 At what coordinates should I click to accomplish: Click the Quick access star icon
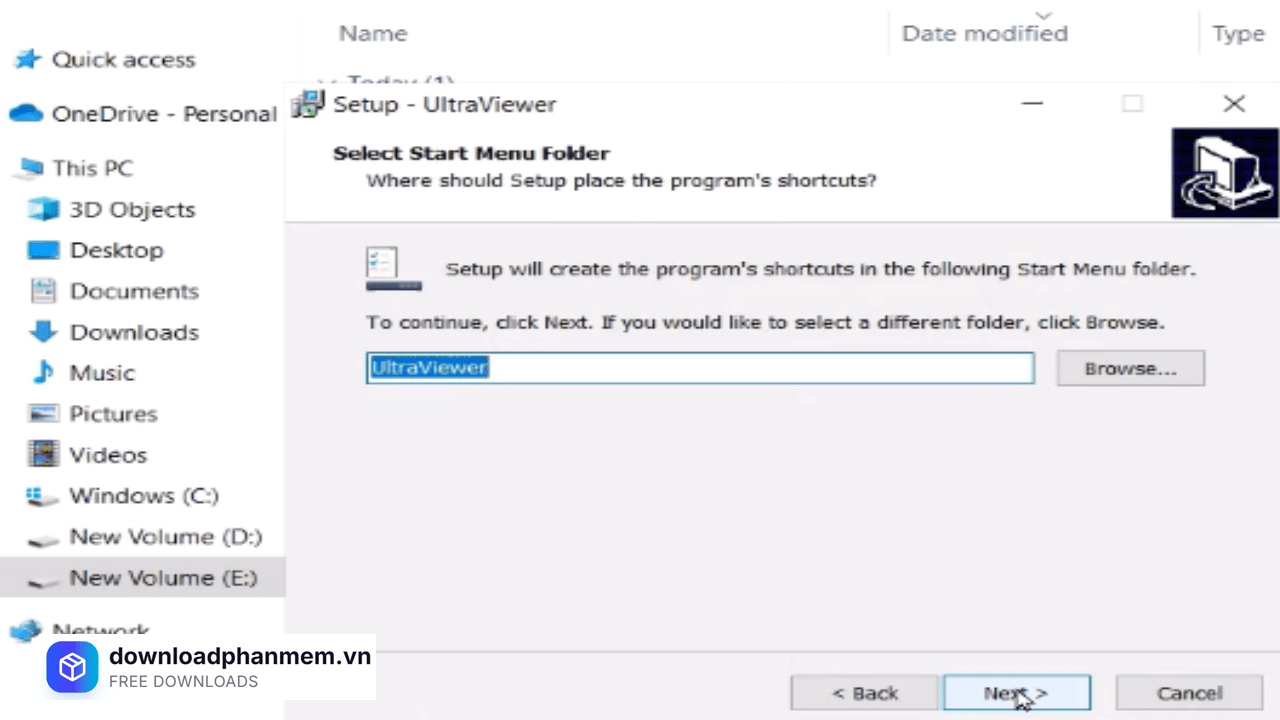pyautogui.click(x=26, y=60)
